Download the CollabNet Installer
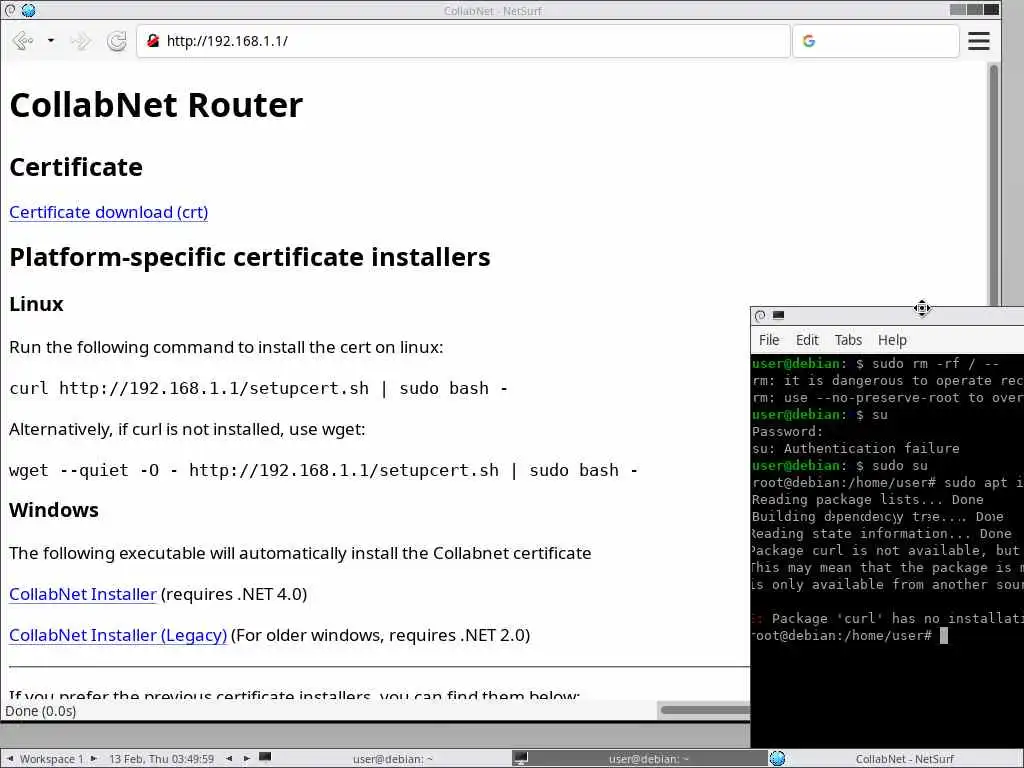This screenshot has height=768, width=1024. click(x=83, y=594)
